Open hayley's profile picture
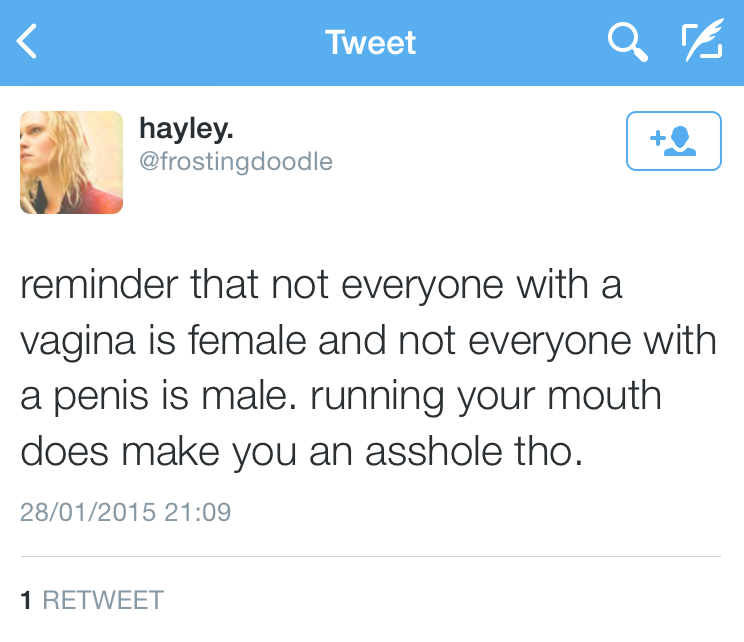 (72, 161)
